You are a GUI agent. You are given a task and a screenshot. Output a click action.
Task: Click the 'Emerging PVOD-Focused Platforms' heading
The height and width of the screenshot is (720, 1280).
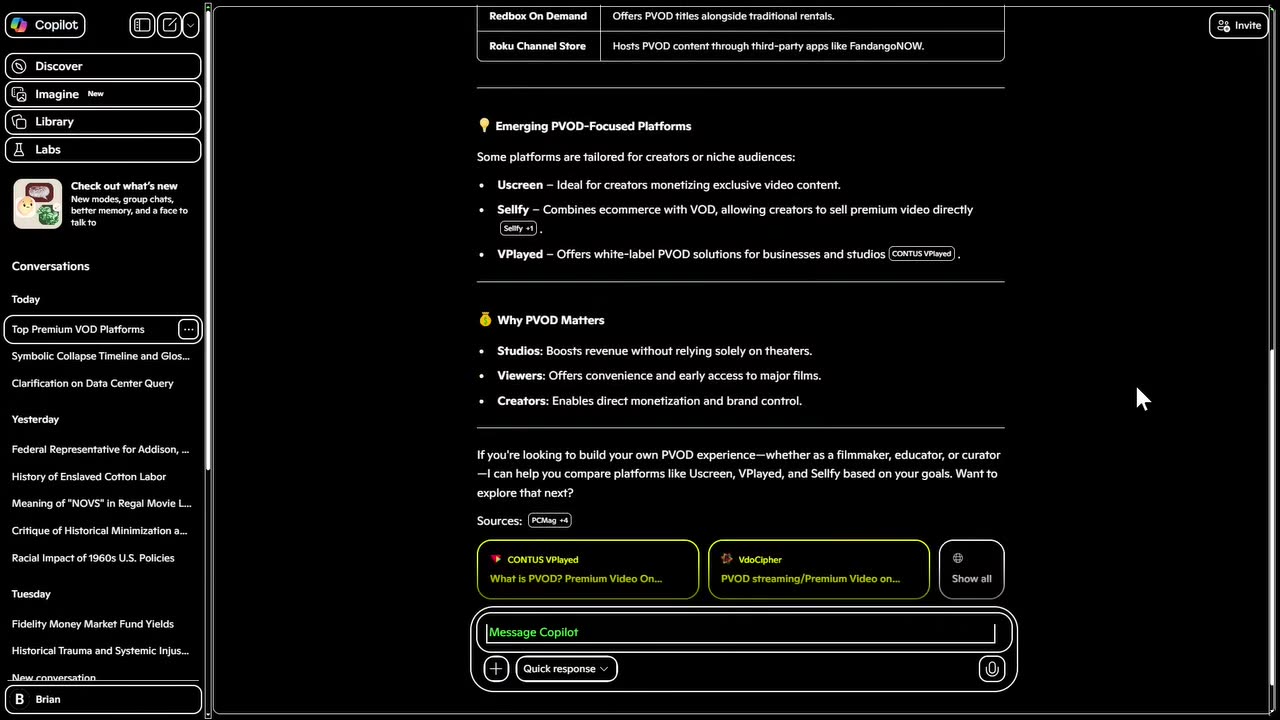tap(593, 126)
